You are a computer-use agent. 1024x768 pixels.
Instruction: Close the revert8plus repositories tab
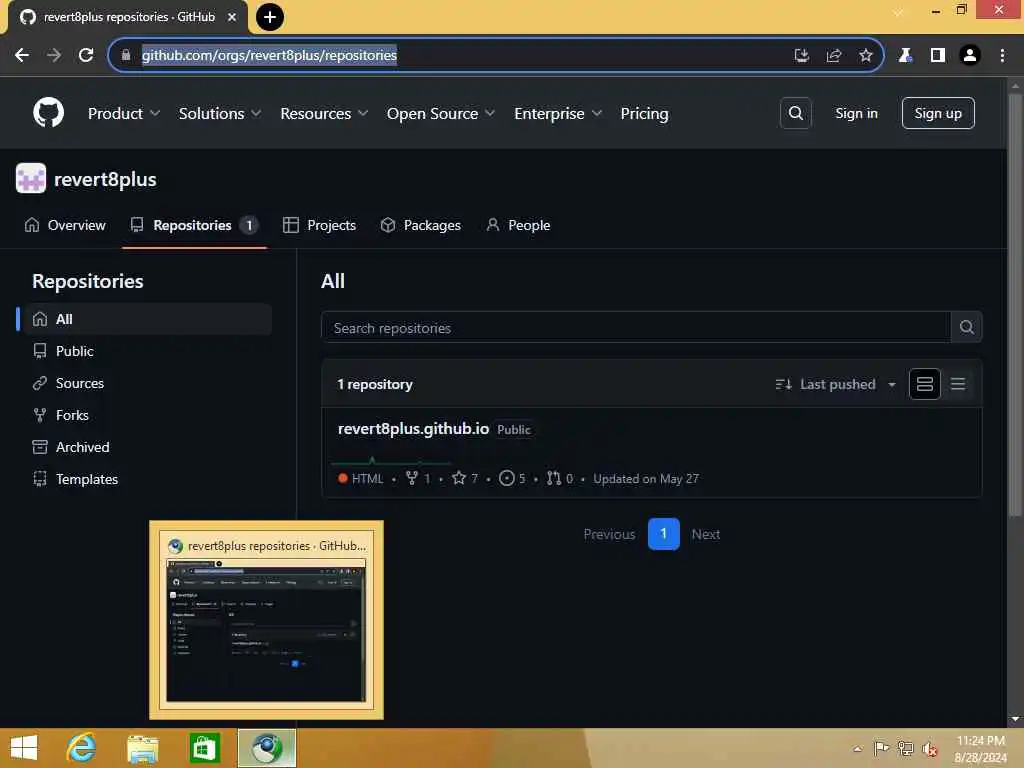click(232, 17)
